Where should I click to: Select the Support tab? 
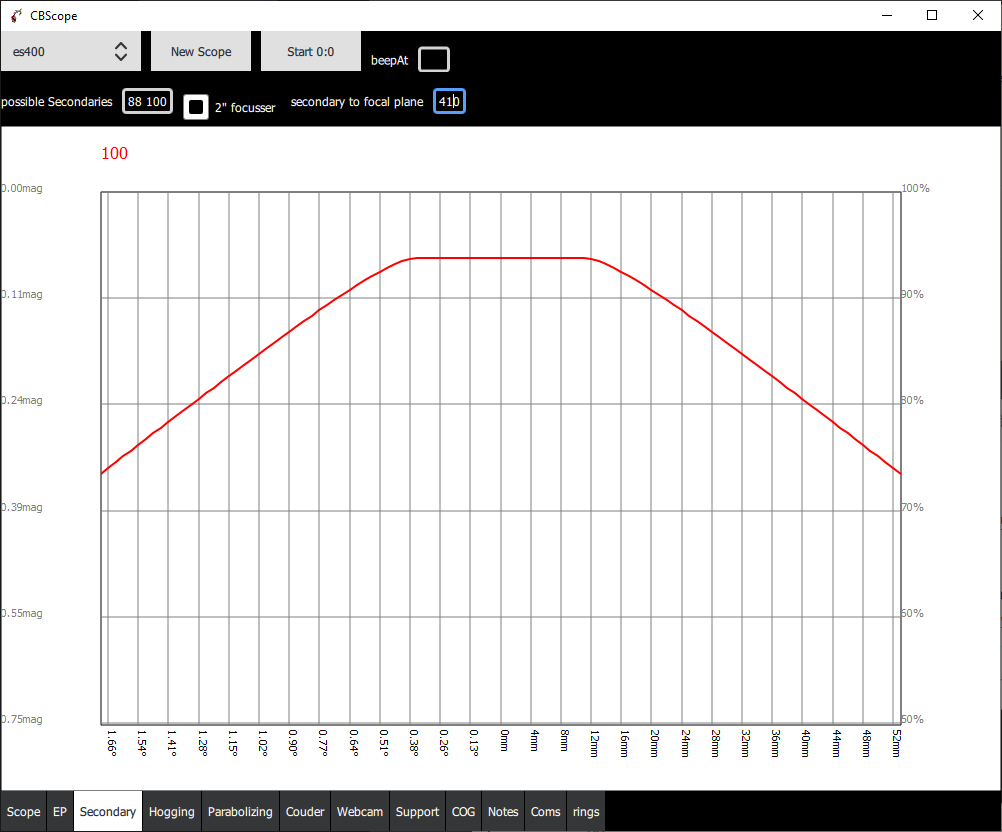coord(417,811)
